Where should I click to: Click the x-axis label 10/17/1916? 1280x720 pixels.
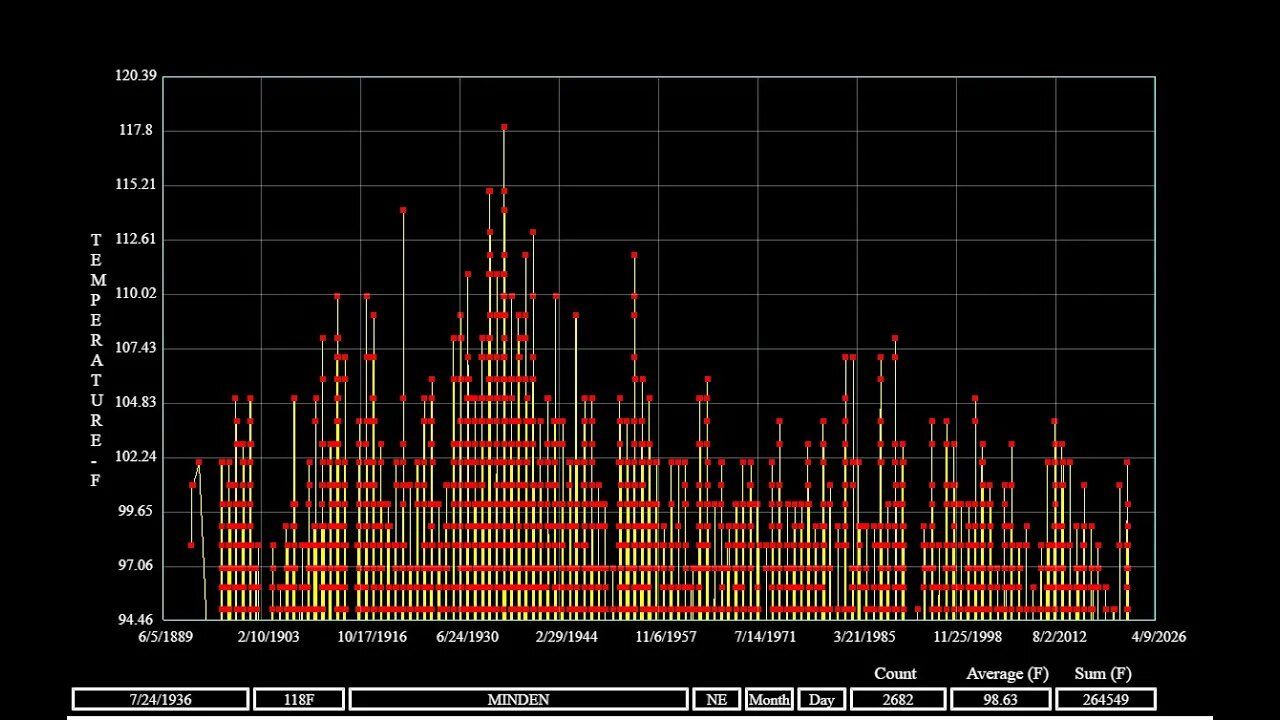(372, 637)
